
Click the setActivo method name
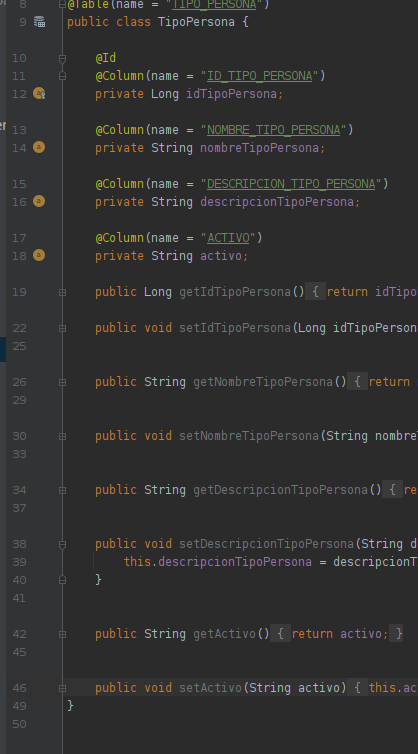click(210, 688)
